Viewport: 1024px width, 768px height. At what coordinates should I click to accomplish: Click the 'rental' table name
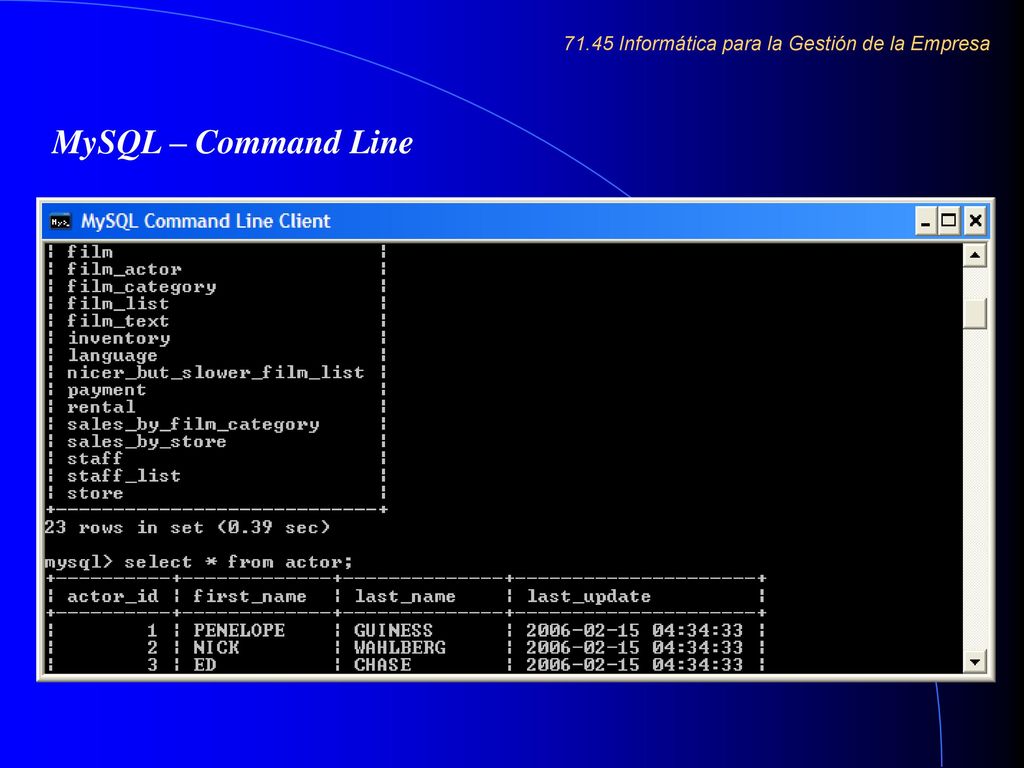coord(101,407)
